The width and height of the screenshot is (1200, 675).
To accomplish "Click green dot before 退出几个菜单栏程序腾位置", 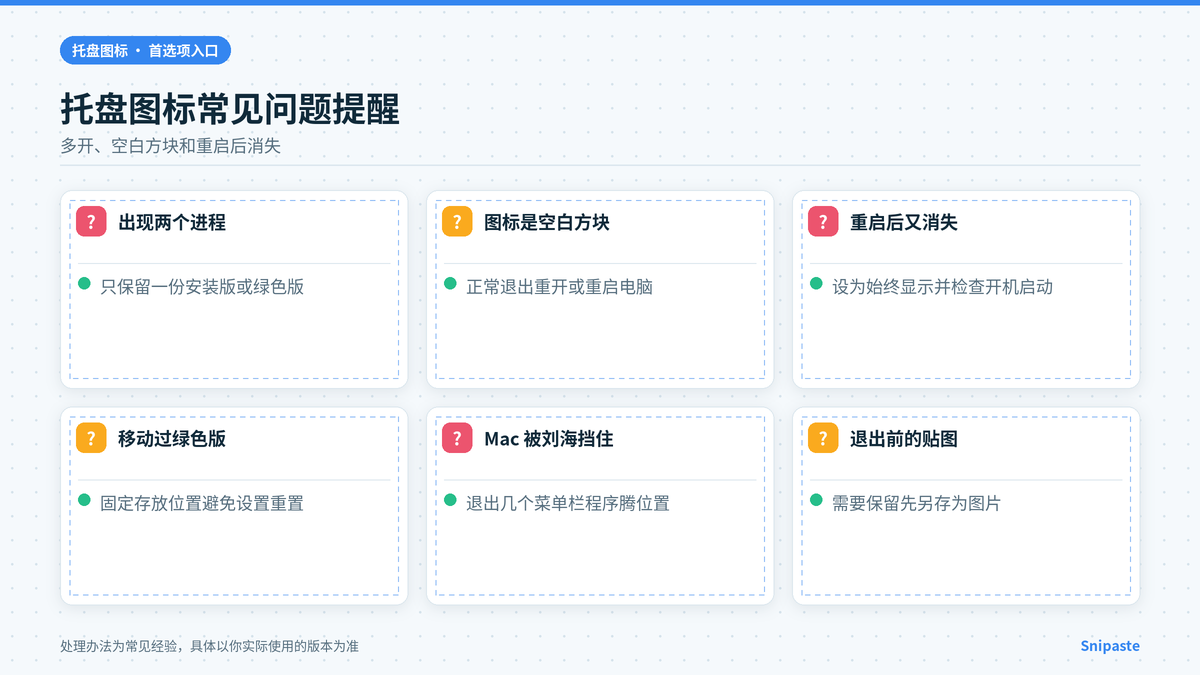I will coord(451,500).
